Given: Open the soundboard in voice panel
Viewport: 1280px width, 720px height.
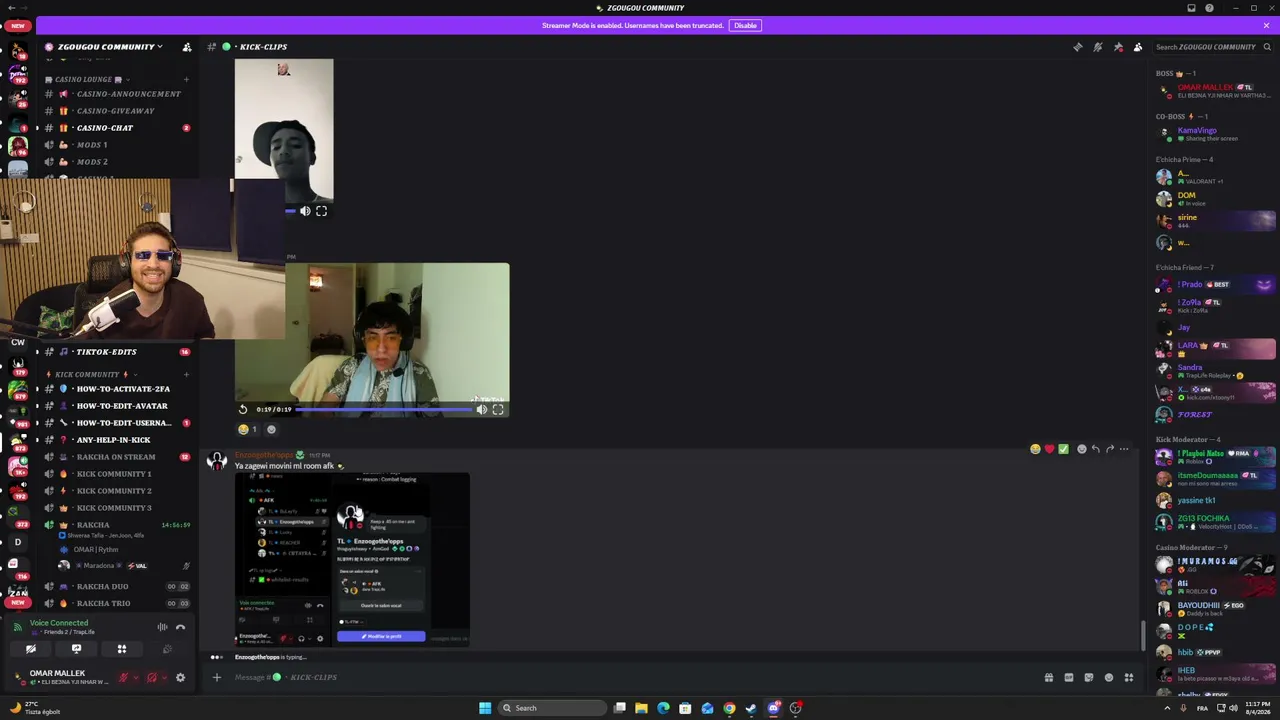Looking at the screenshot, I should (x=167, y=649).
